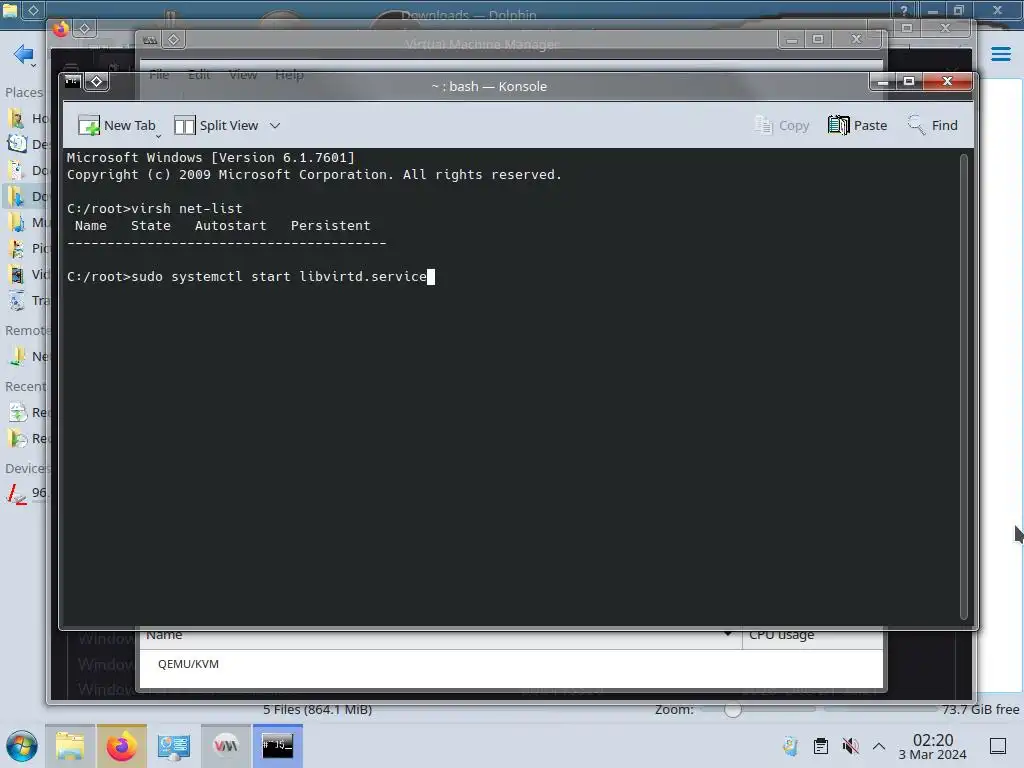
Task: Click the Konsole window menu terminal icon
Action: 72,82
